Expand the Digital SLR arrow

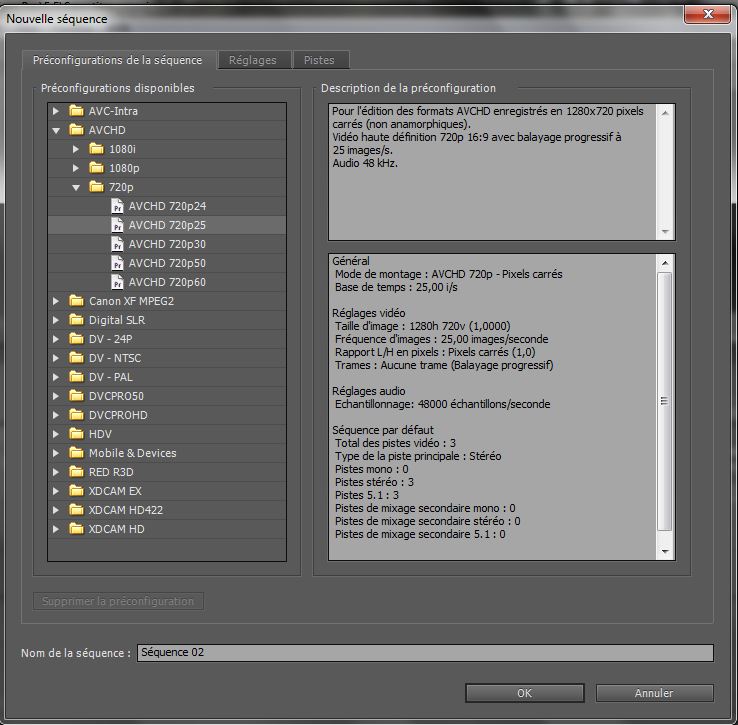click(56, 320)
